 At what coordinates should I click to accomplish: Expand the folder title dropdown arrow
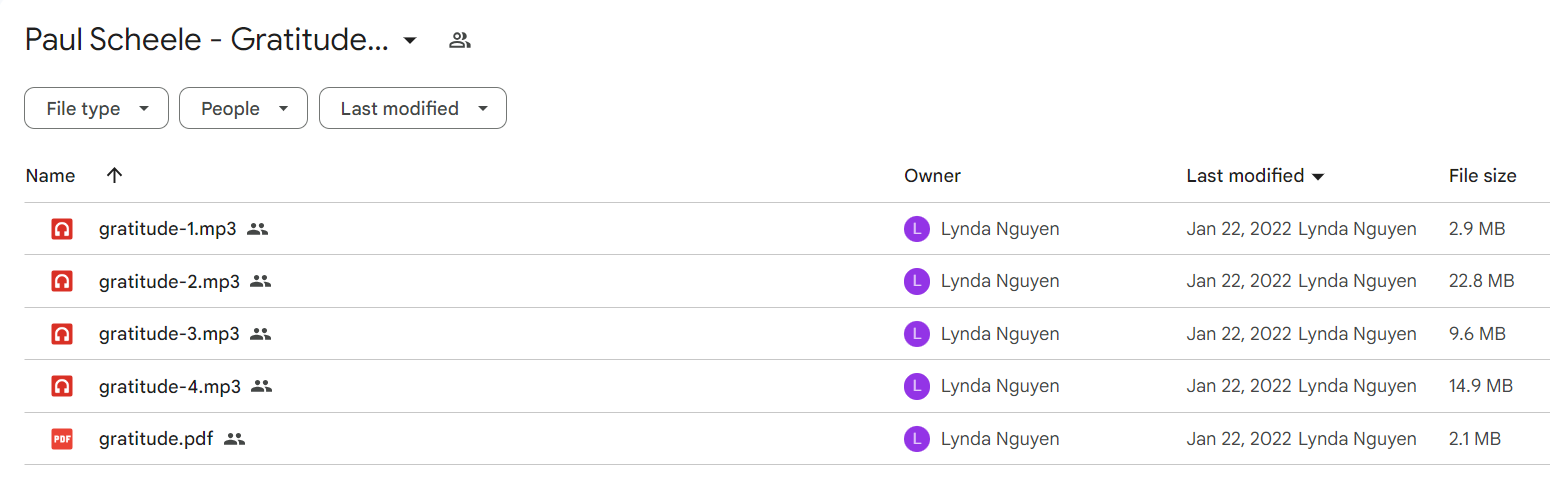(409, 41)
